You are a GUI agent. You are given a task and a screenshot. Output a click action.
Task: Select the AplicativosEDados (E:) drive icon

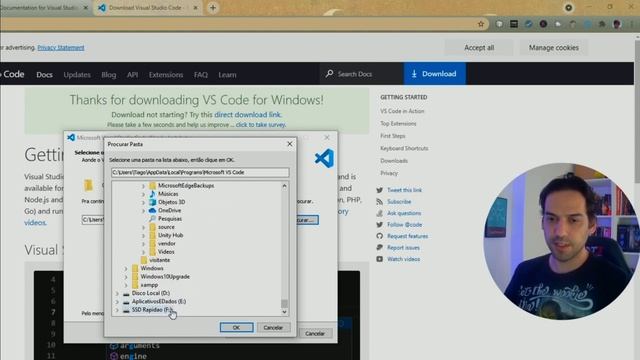point(126,302)
